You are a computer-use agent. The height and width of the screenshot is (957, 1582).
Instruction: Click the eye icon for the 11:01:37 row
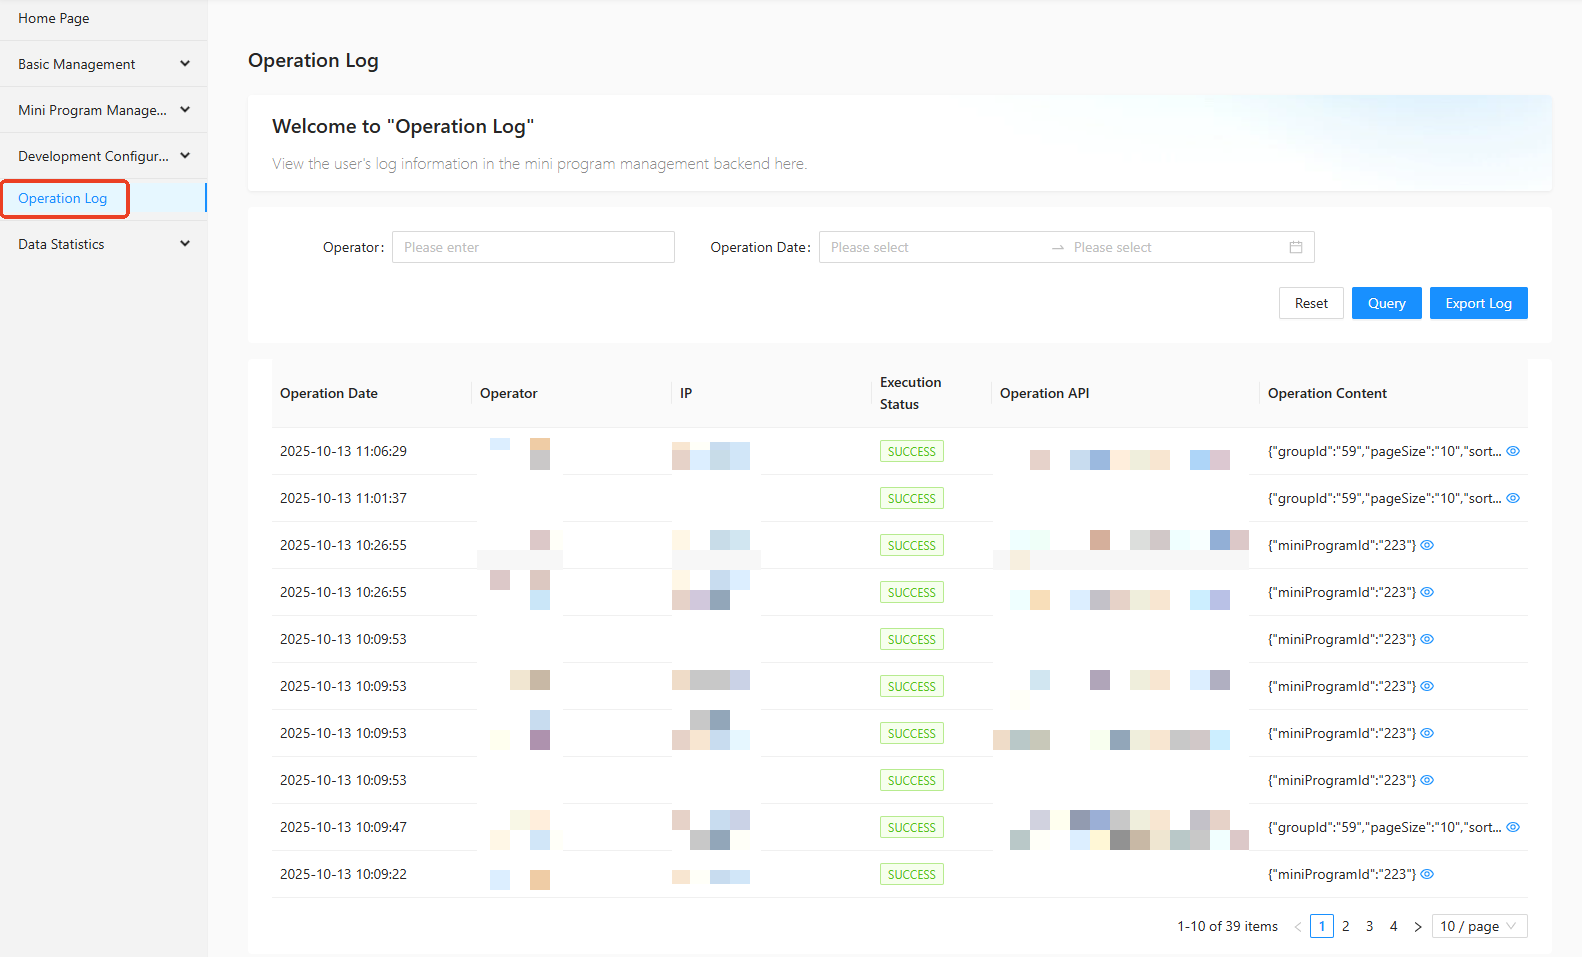coord(1513,498)
